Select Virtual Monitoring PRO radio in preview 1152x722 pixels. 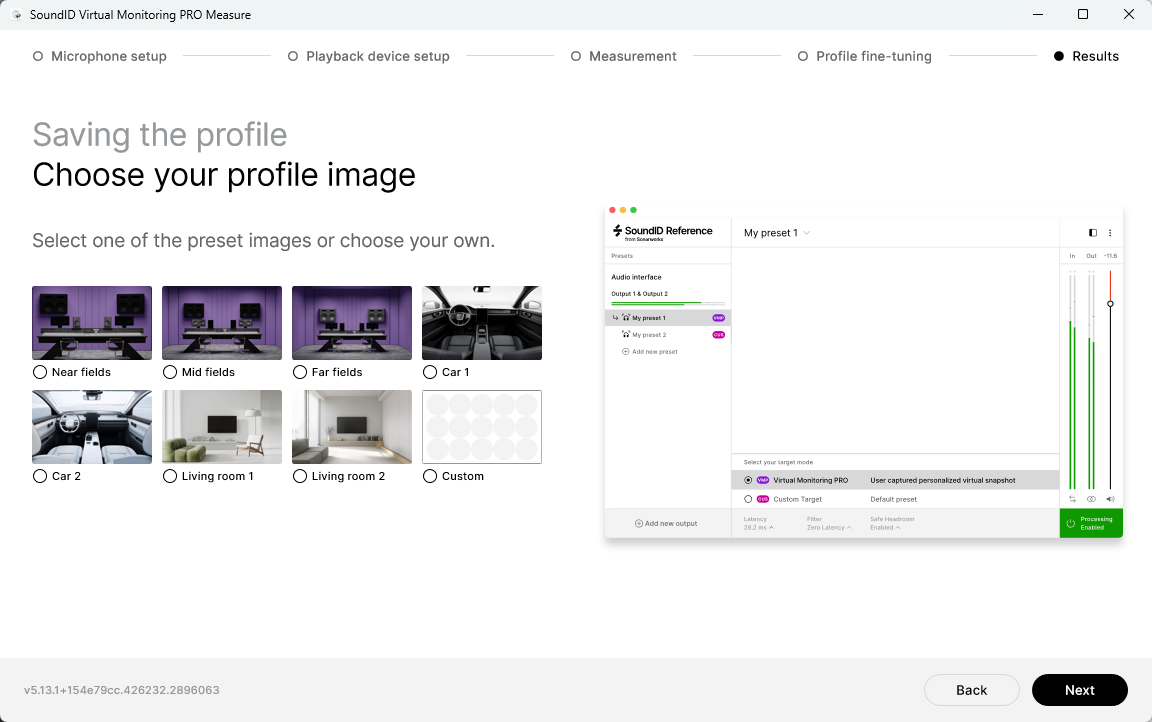tap(748, 480)
